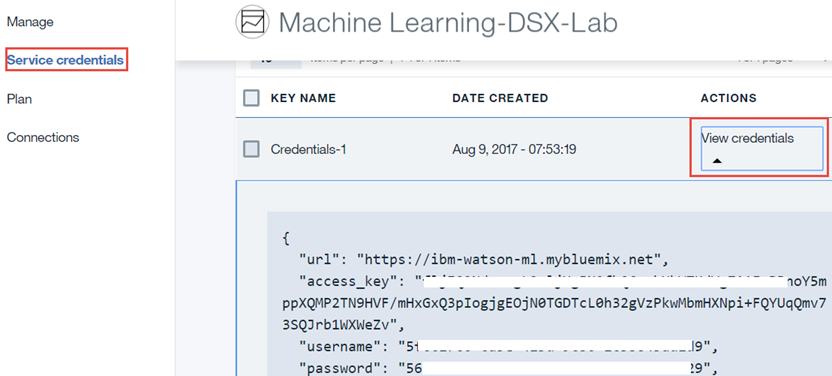This screenshot has width=832, height=376.
Task: Check the Credentials-1 row checkbox
Action: (x=251, y=150)
